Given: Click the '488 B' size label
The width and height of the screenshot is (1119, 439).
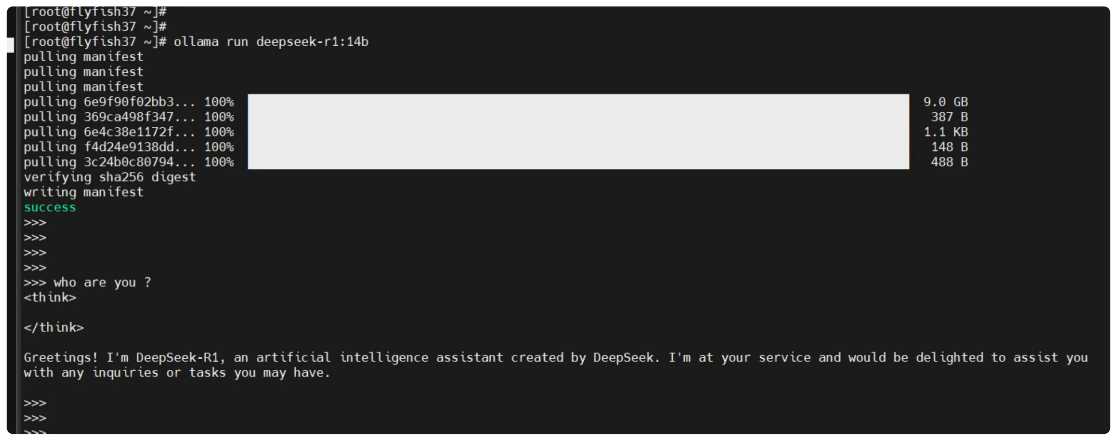Looking at the screenshot, I should (949, 162).
